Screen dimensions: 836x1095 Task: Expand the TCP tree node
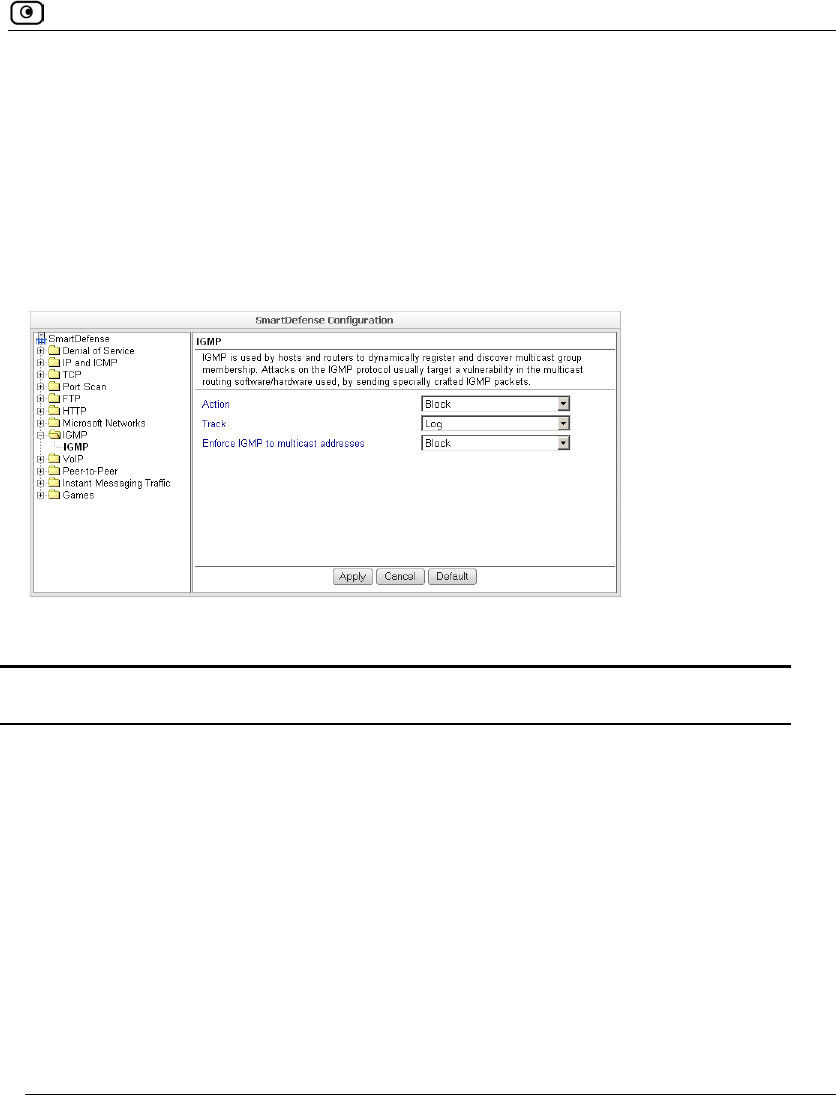tap(41, 374)
